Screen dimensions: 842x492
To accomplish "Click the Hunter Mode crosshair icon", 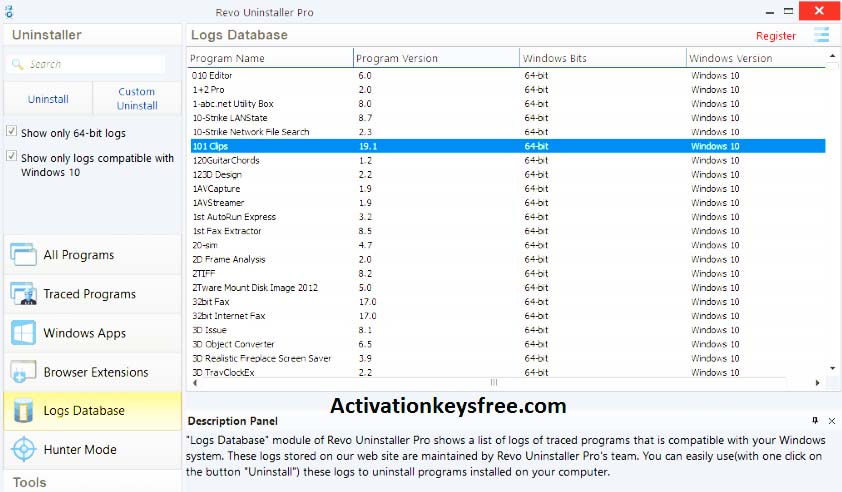I will [23, 450].
